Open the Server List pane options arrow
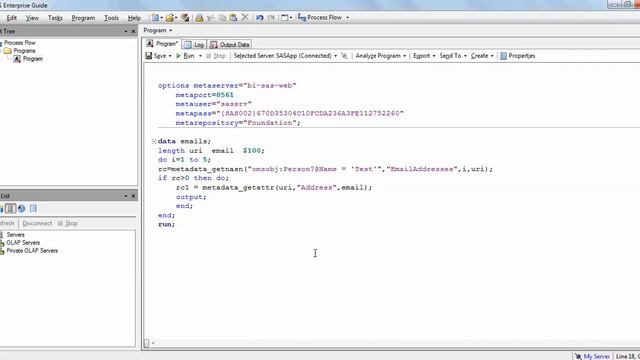 click(126, 196)
